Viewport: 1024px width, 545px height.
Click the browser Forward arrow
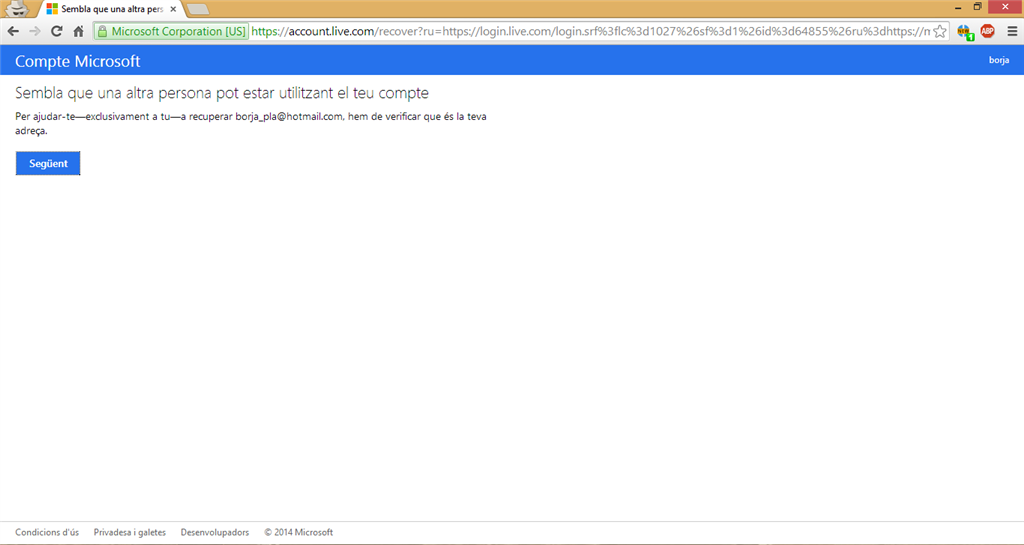point(35,31)
